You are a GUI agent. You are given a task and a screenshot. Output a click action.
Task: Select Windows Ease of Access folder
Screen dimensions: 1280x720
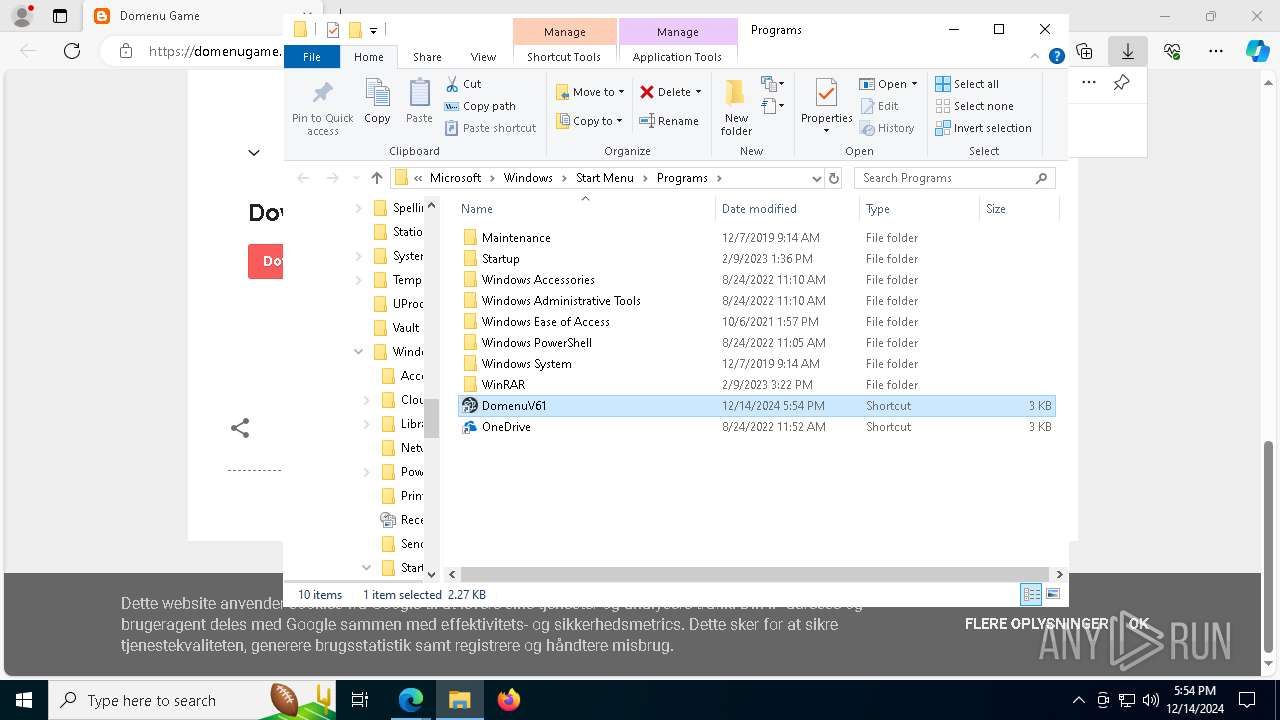[x=756, y=322]
